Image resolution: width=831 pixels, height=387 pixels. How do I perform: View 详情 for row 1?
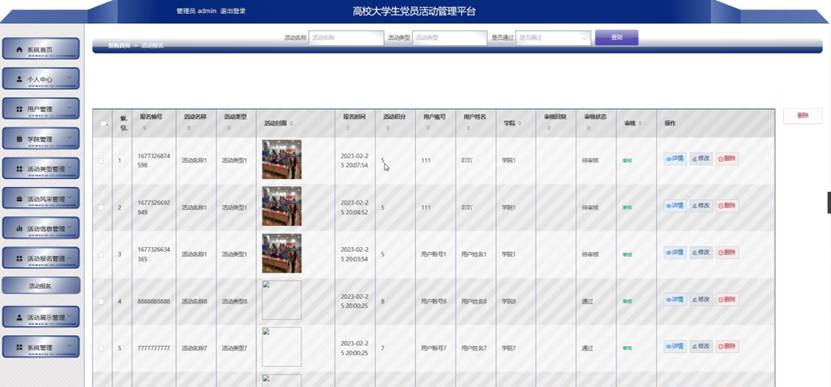(x=675, y=159)
